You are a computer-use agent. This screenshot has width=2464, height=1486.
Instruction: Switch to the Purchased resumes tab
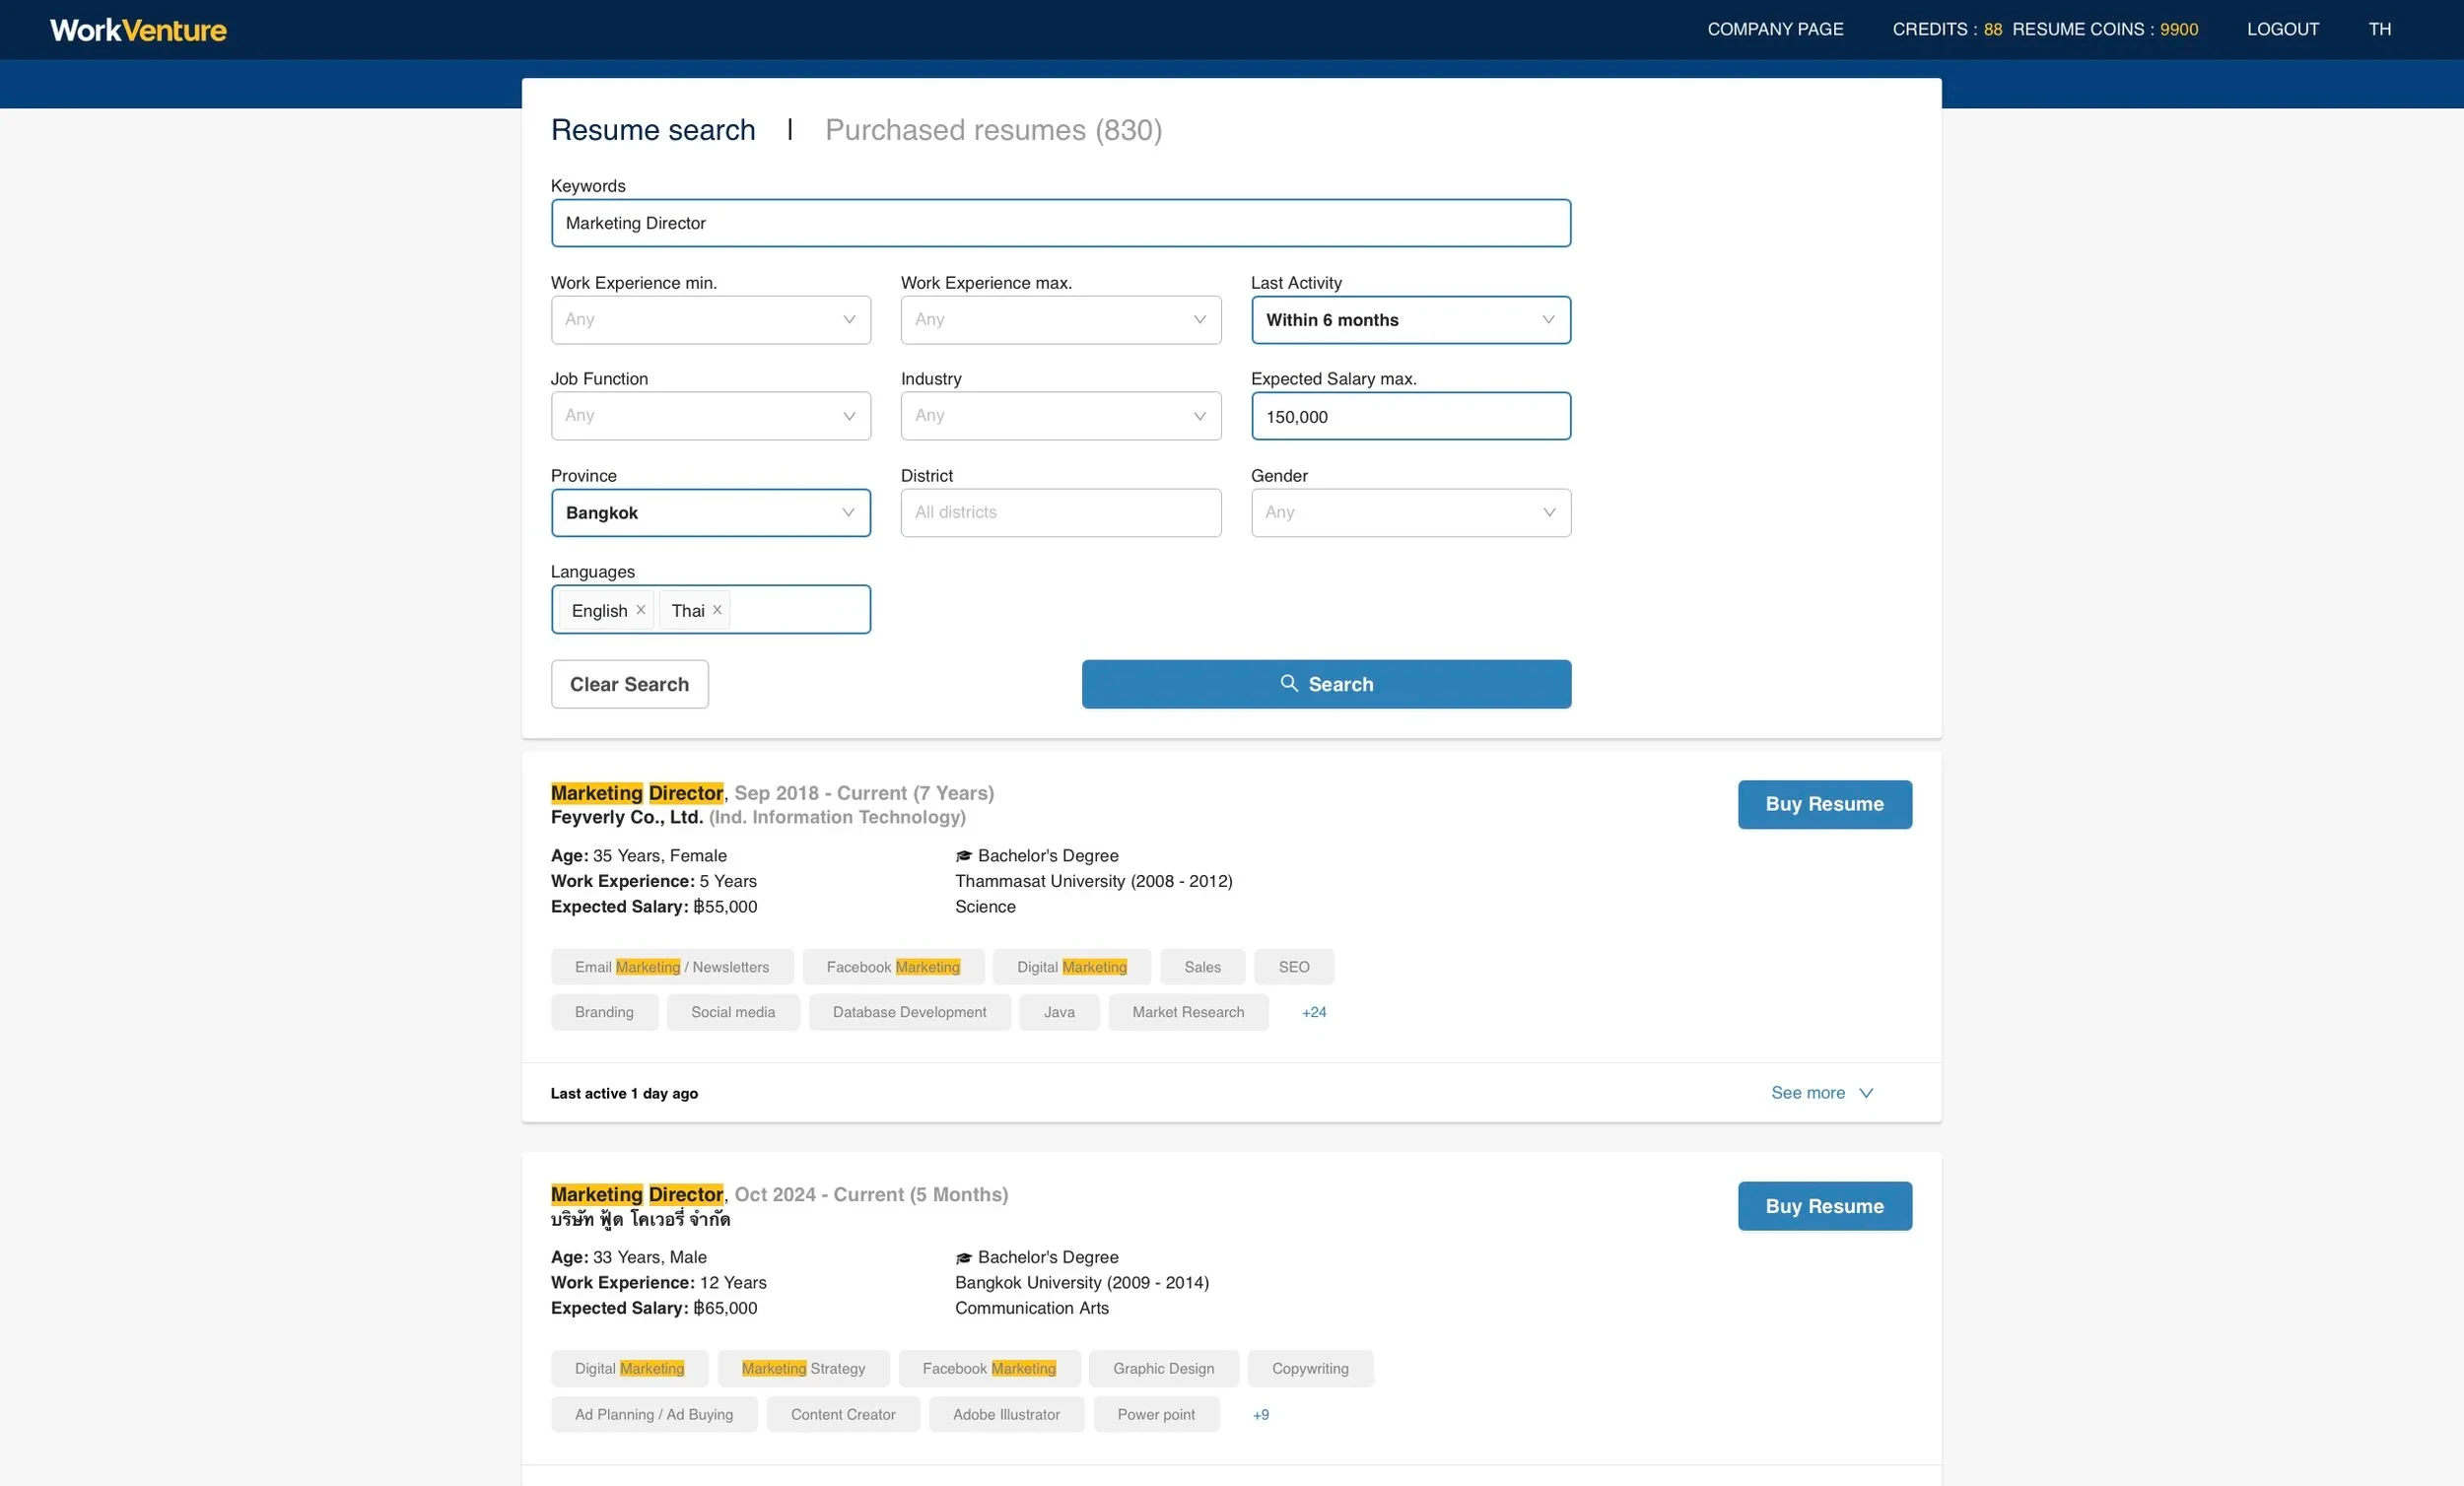pos(993,129)
